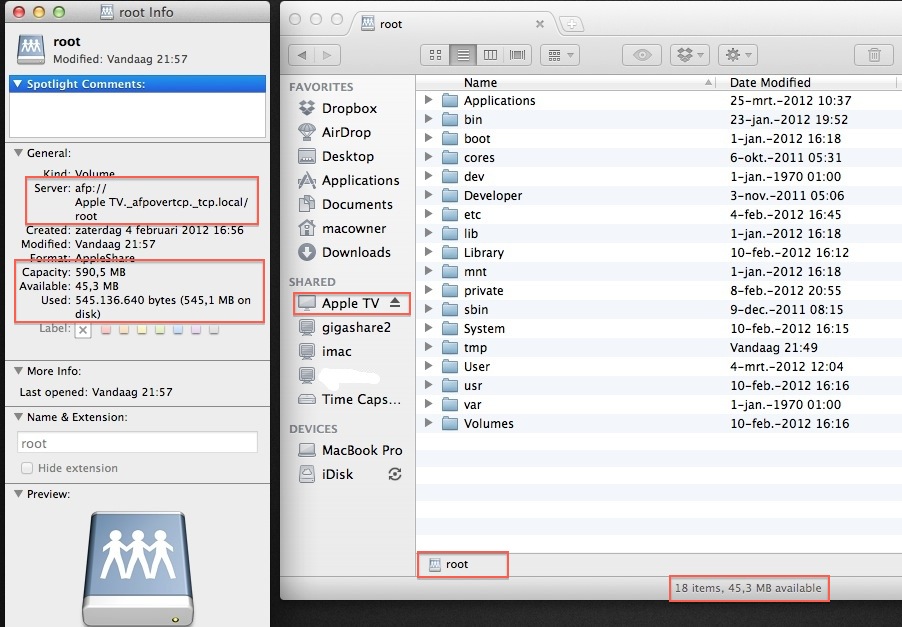
Task: Switch Finder to Cover Flow view
Action: tap(517, 55)
